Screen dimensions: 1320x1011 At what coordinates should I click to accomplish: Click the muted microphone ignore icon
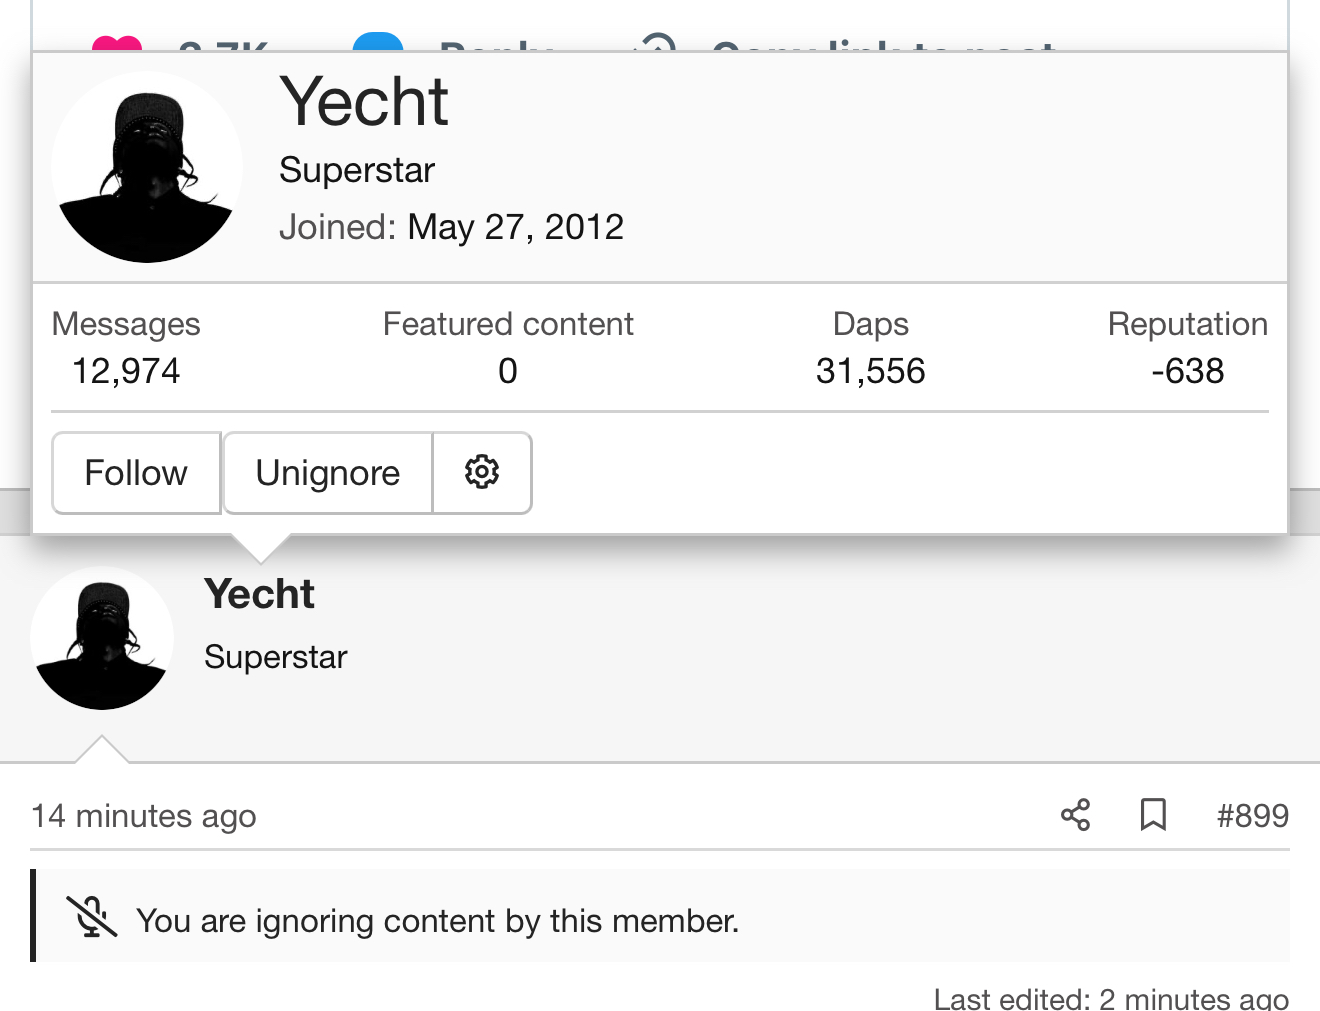click(91, 917)
